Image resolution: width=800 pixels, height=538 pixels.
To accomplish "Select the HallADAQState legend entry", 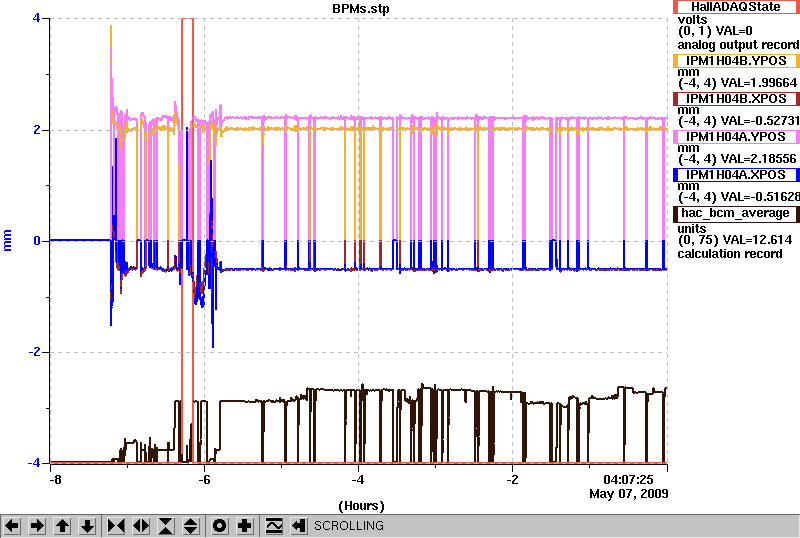I will point(736,7).
